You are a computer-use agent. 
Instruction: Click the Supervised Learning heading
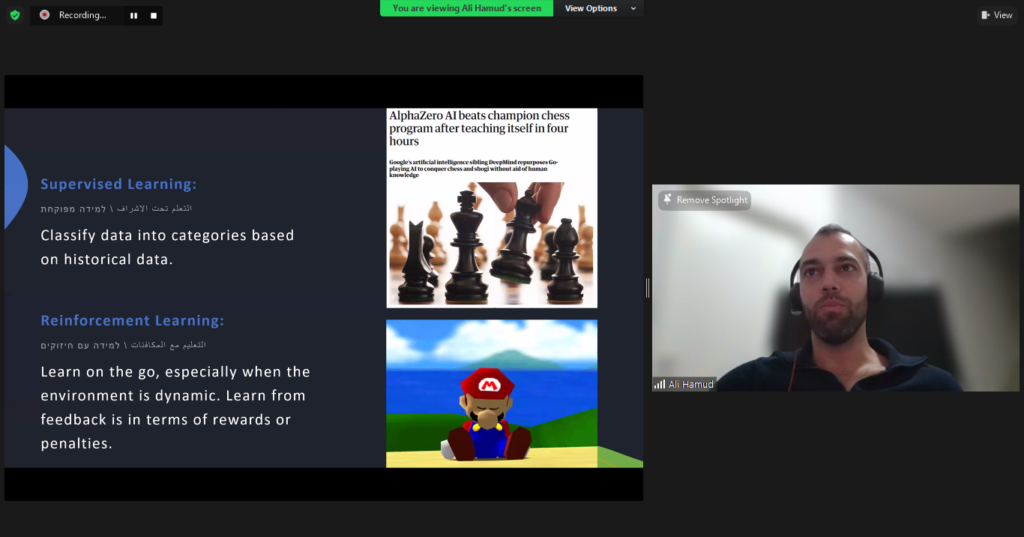(x=118, y=184)
